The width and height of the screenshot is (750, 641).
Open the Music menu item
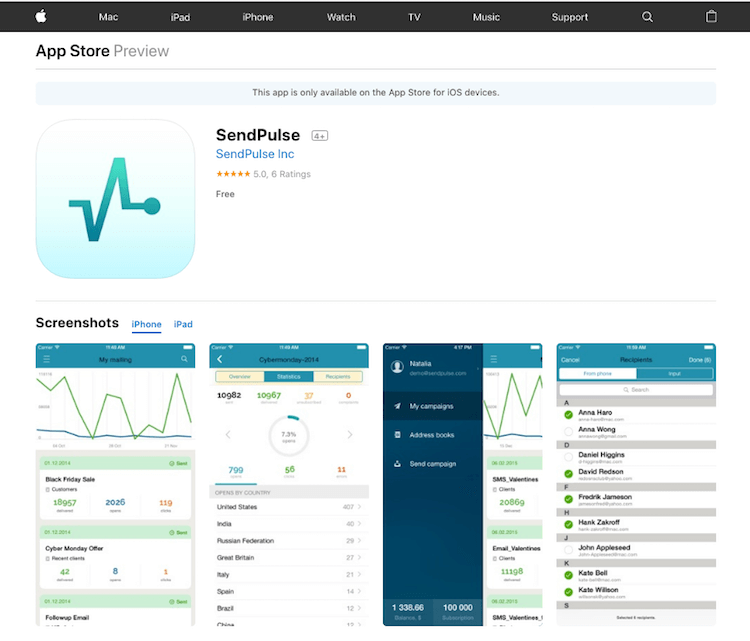[486, 17]
